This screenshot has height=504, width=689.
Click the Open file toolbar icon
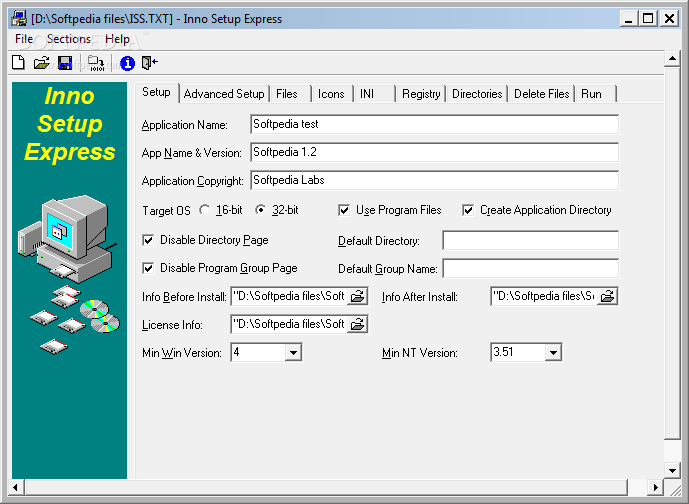point(42,63)
